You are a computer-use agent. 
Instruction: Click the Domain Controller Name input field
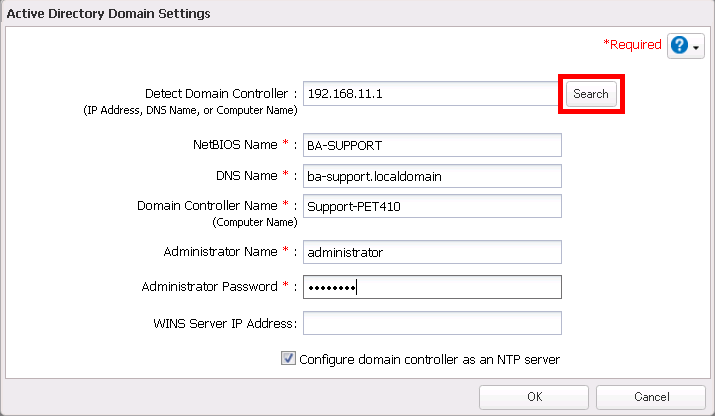431,206
